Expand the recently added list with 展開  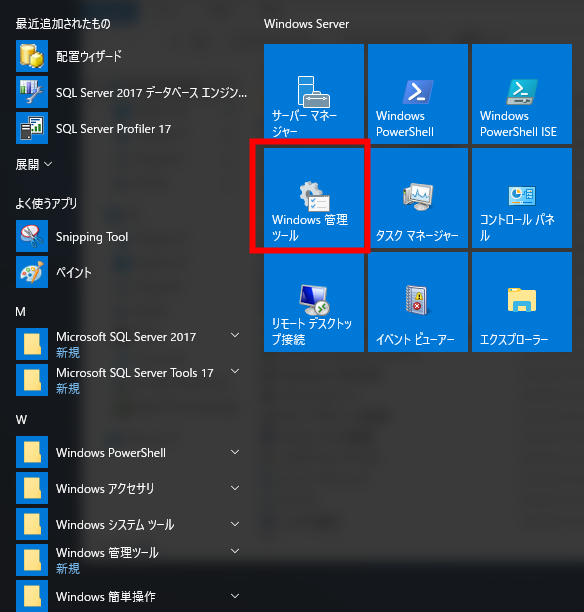coord(34,164)
